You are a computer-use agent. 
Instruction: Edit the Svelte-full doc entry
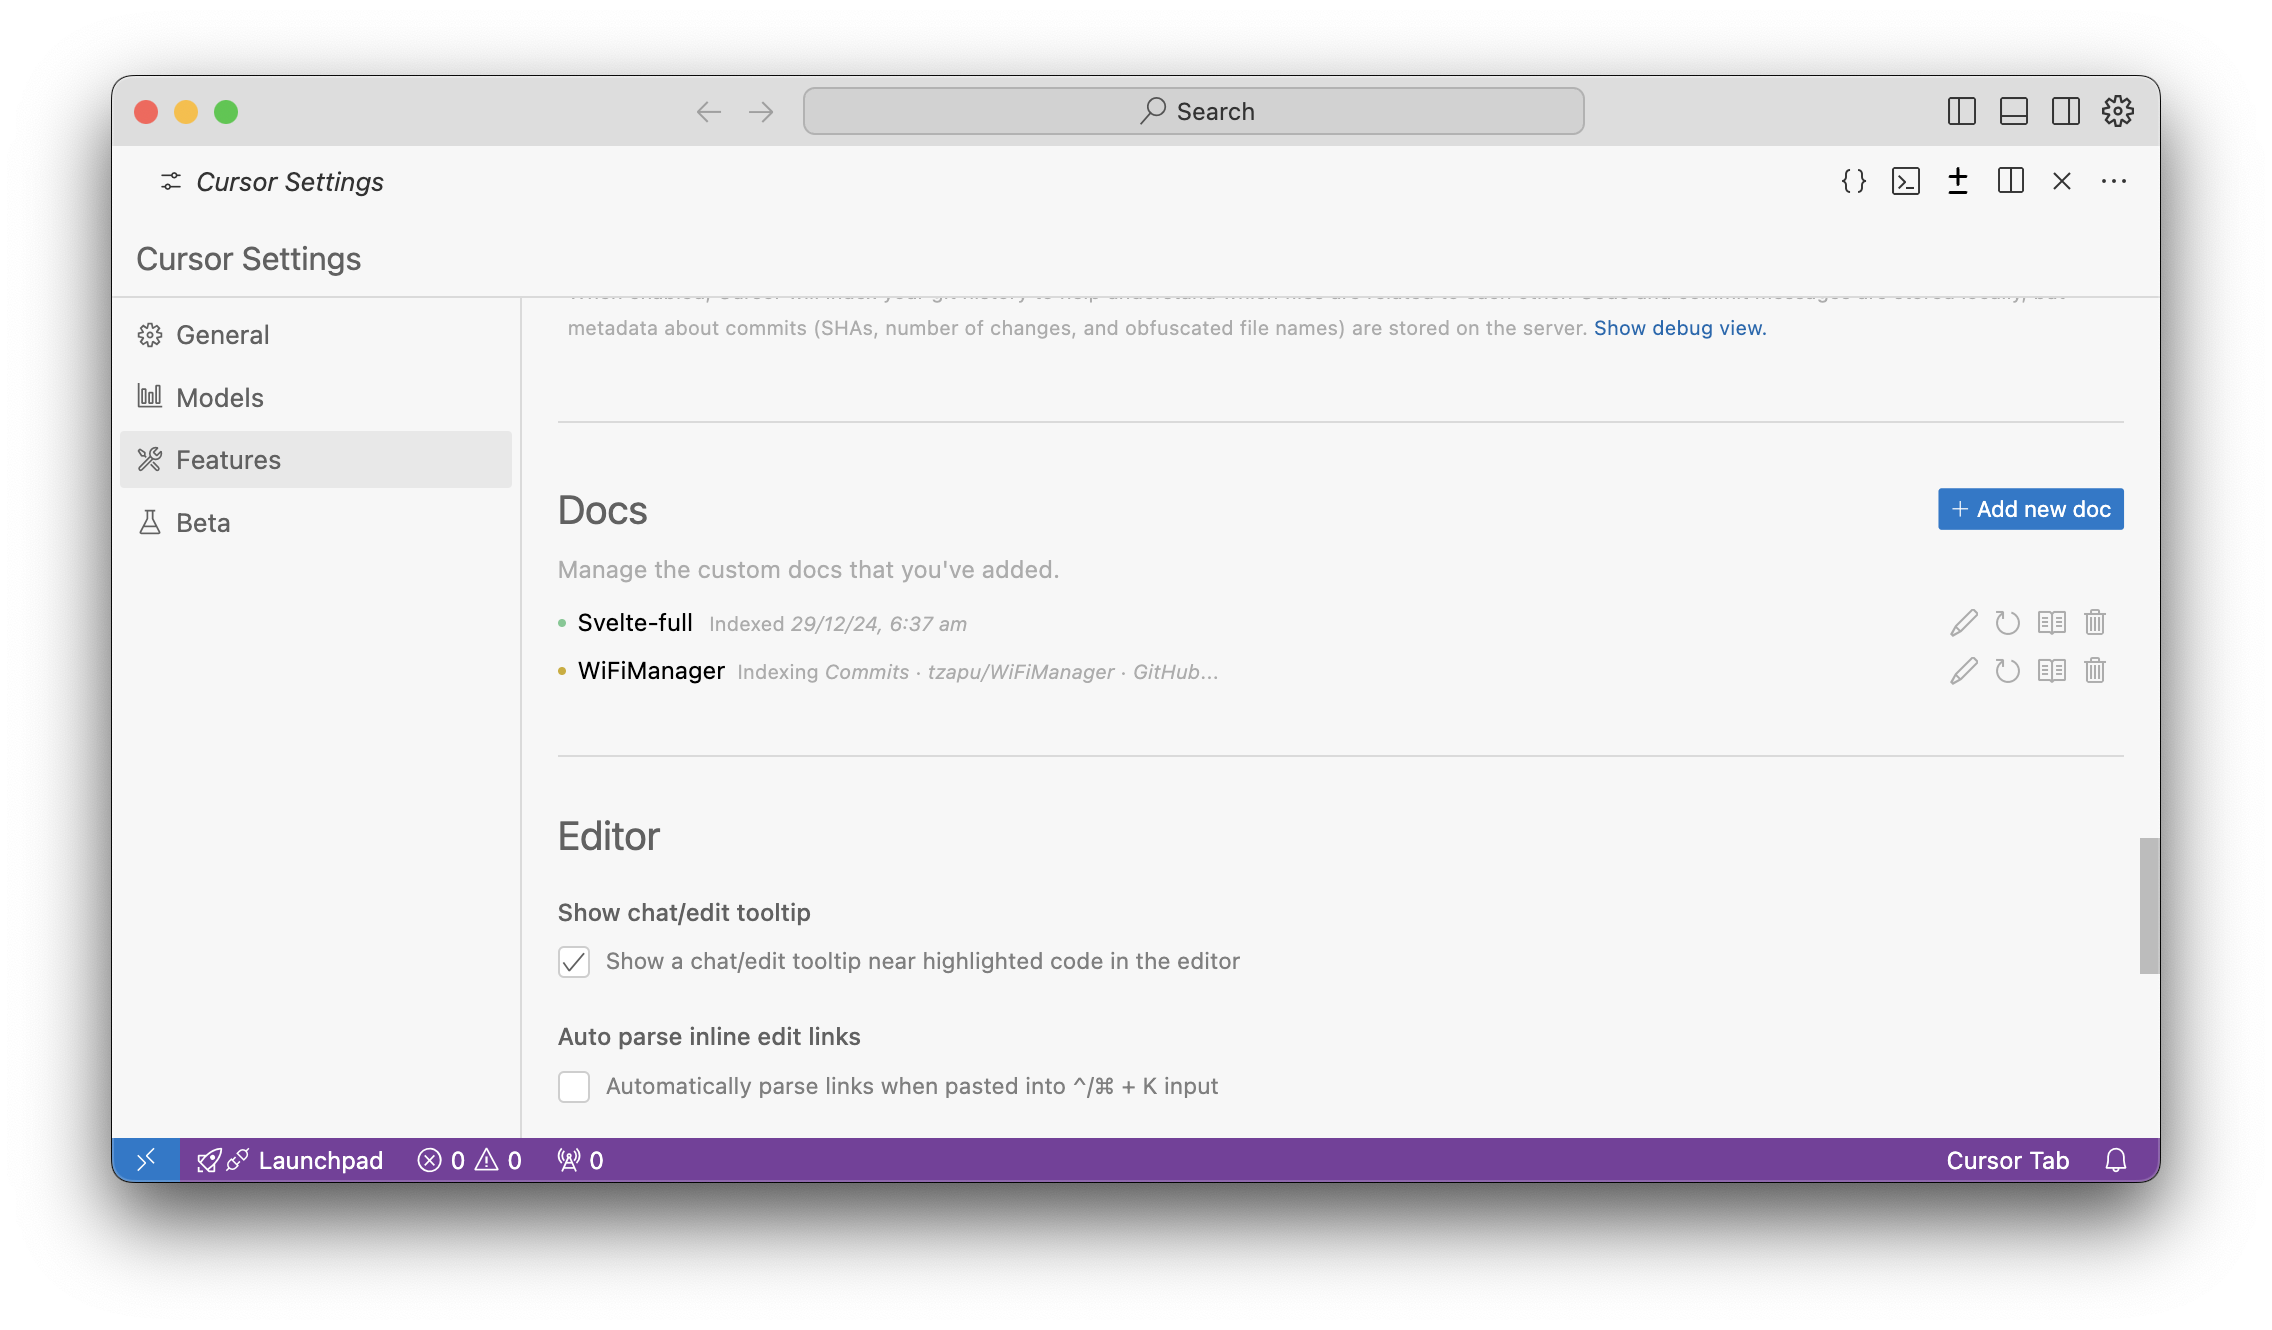(1963, 623)
